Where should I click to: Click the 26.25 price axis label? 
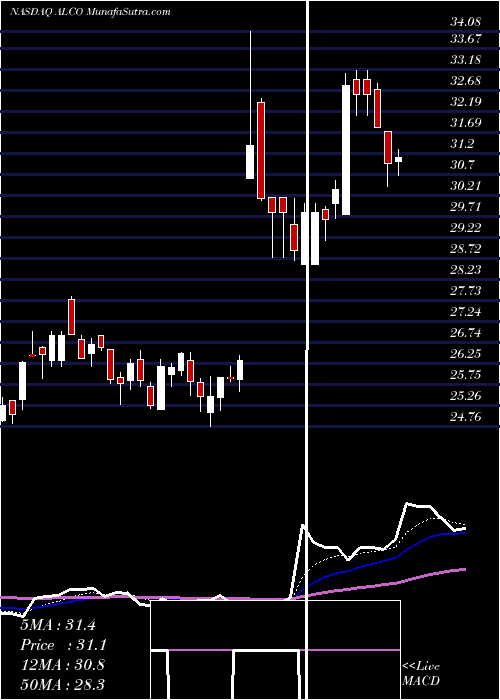coord(465,354)
